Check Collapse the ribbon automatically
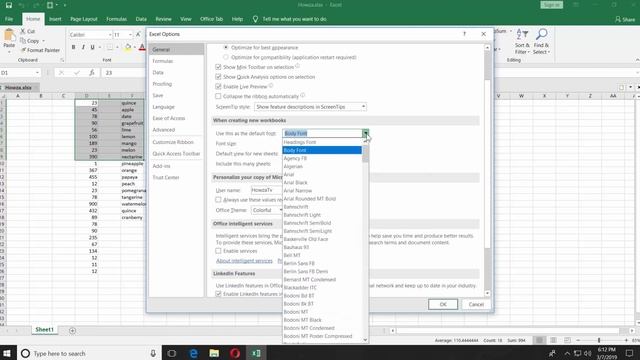640x360 pixels. pyautogui.click(x=218, y=96)
